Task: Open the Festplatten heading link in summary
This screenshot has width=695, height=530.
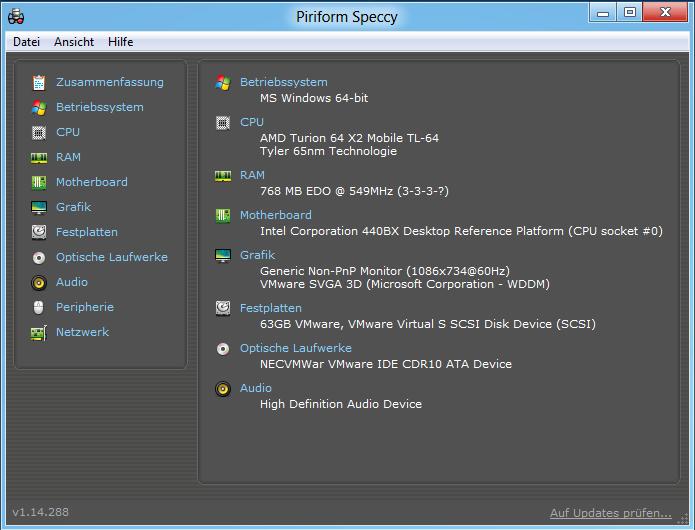Action: 271,308
